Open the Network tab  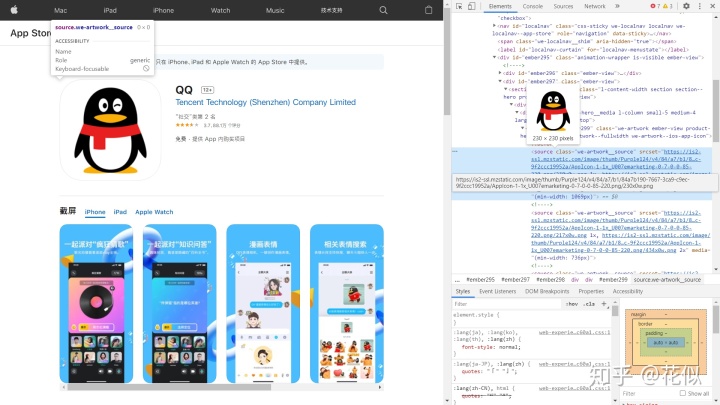595,6
